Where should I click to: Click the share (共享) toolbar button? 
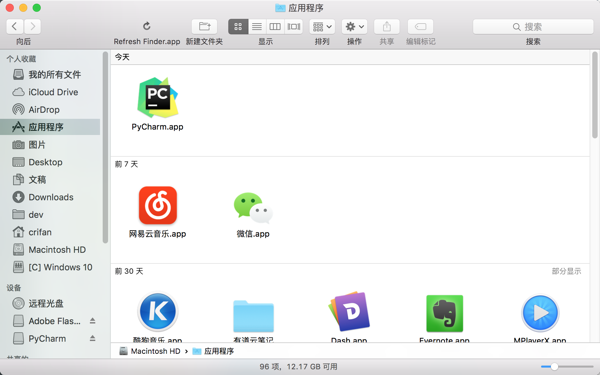pos(386,26)
